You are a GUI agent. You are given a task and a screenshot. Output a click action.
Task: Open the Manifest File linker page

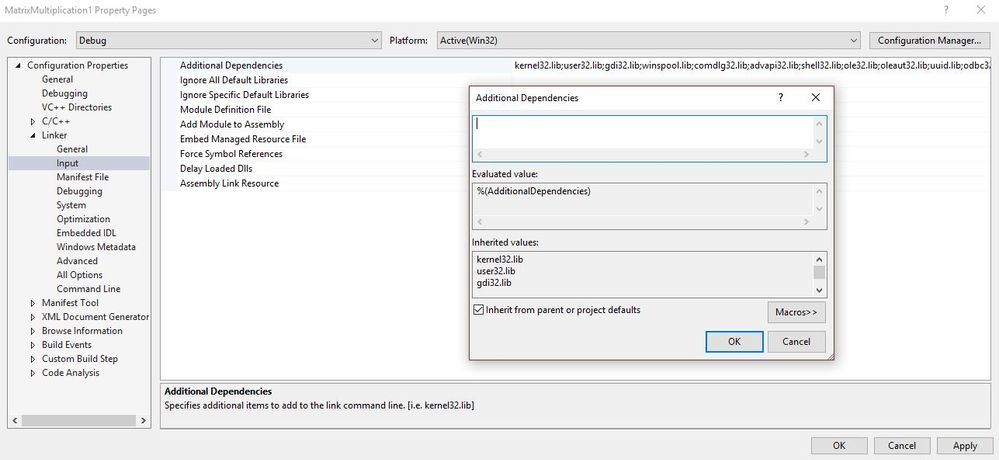click(x=82, y=177)
